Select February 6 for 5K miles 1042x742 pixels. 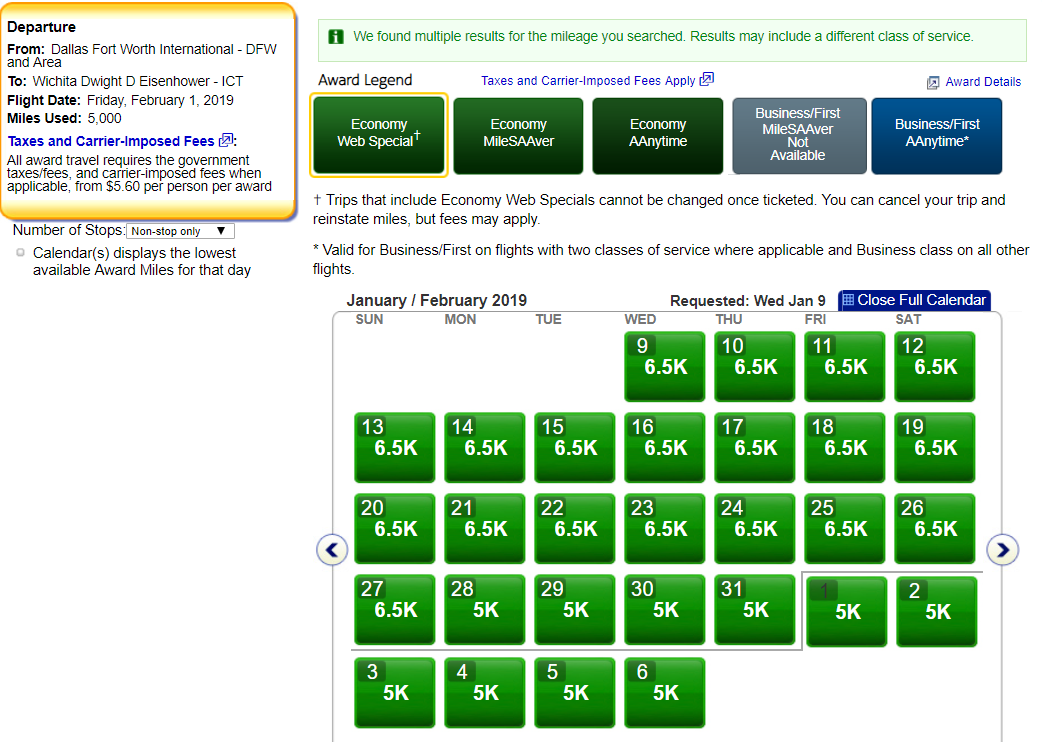(664, 692)
